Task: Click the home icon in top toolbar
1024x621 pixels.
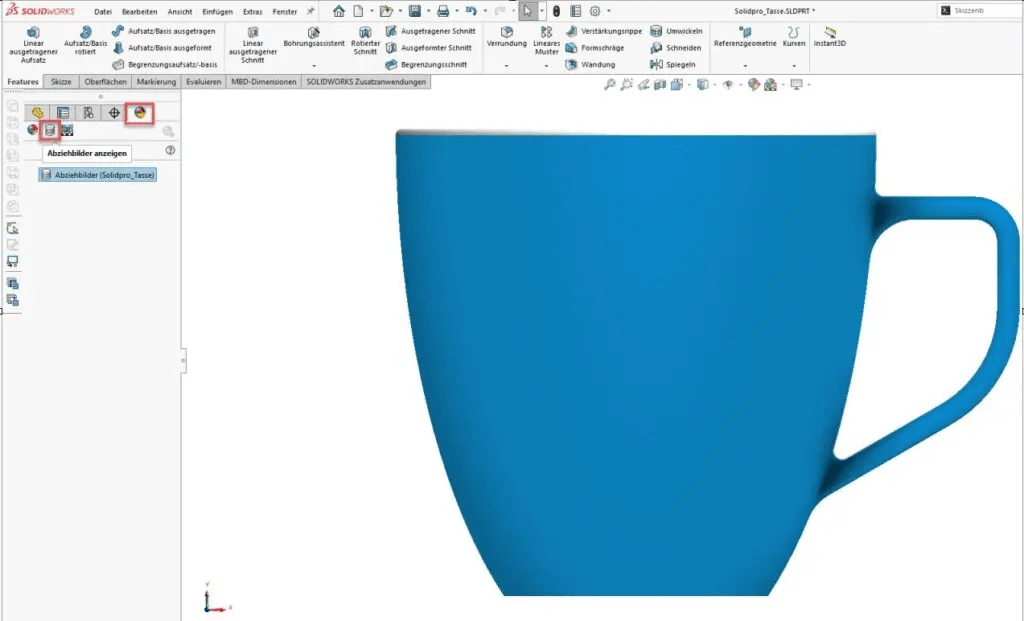Action: pos(339,11)
